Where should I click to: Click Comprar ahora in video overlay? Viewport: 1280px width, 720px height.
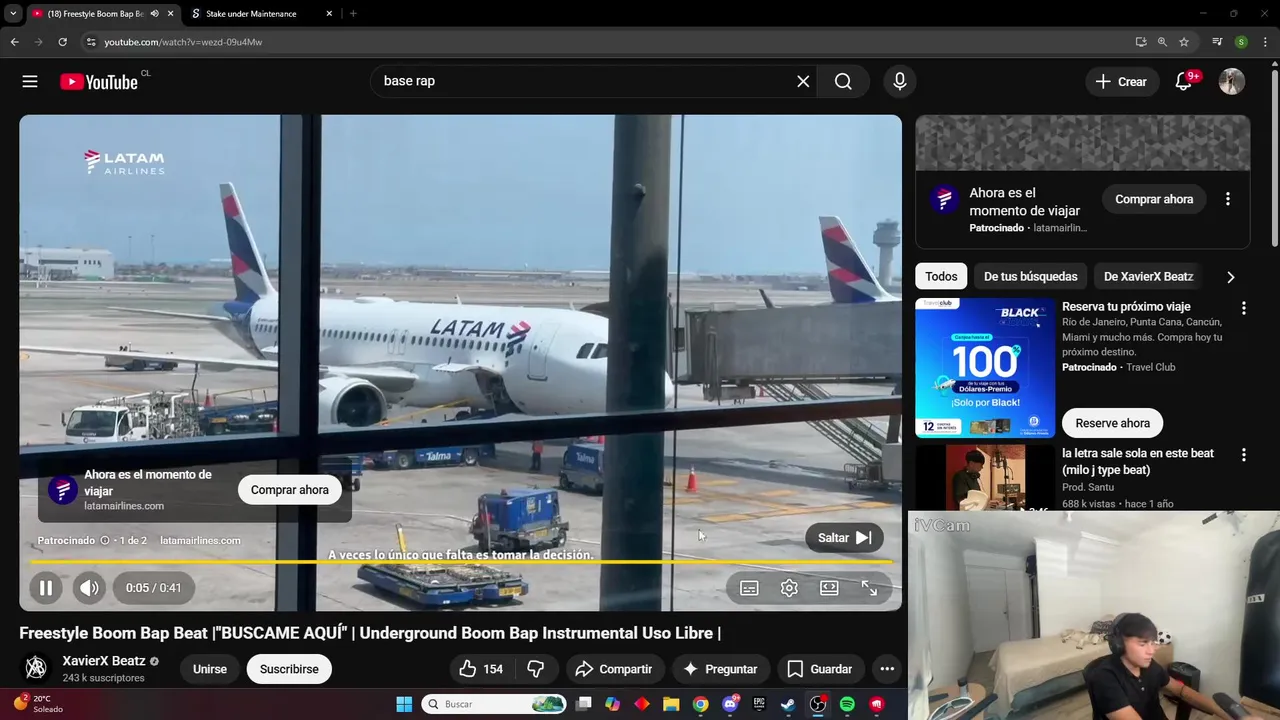(290, 490)
